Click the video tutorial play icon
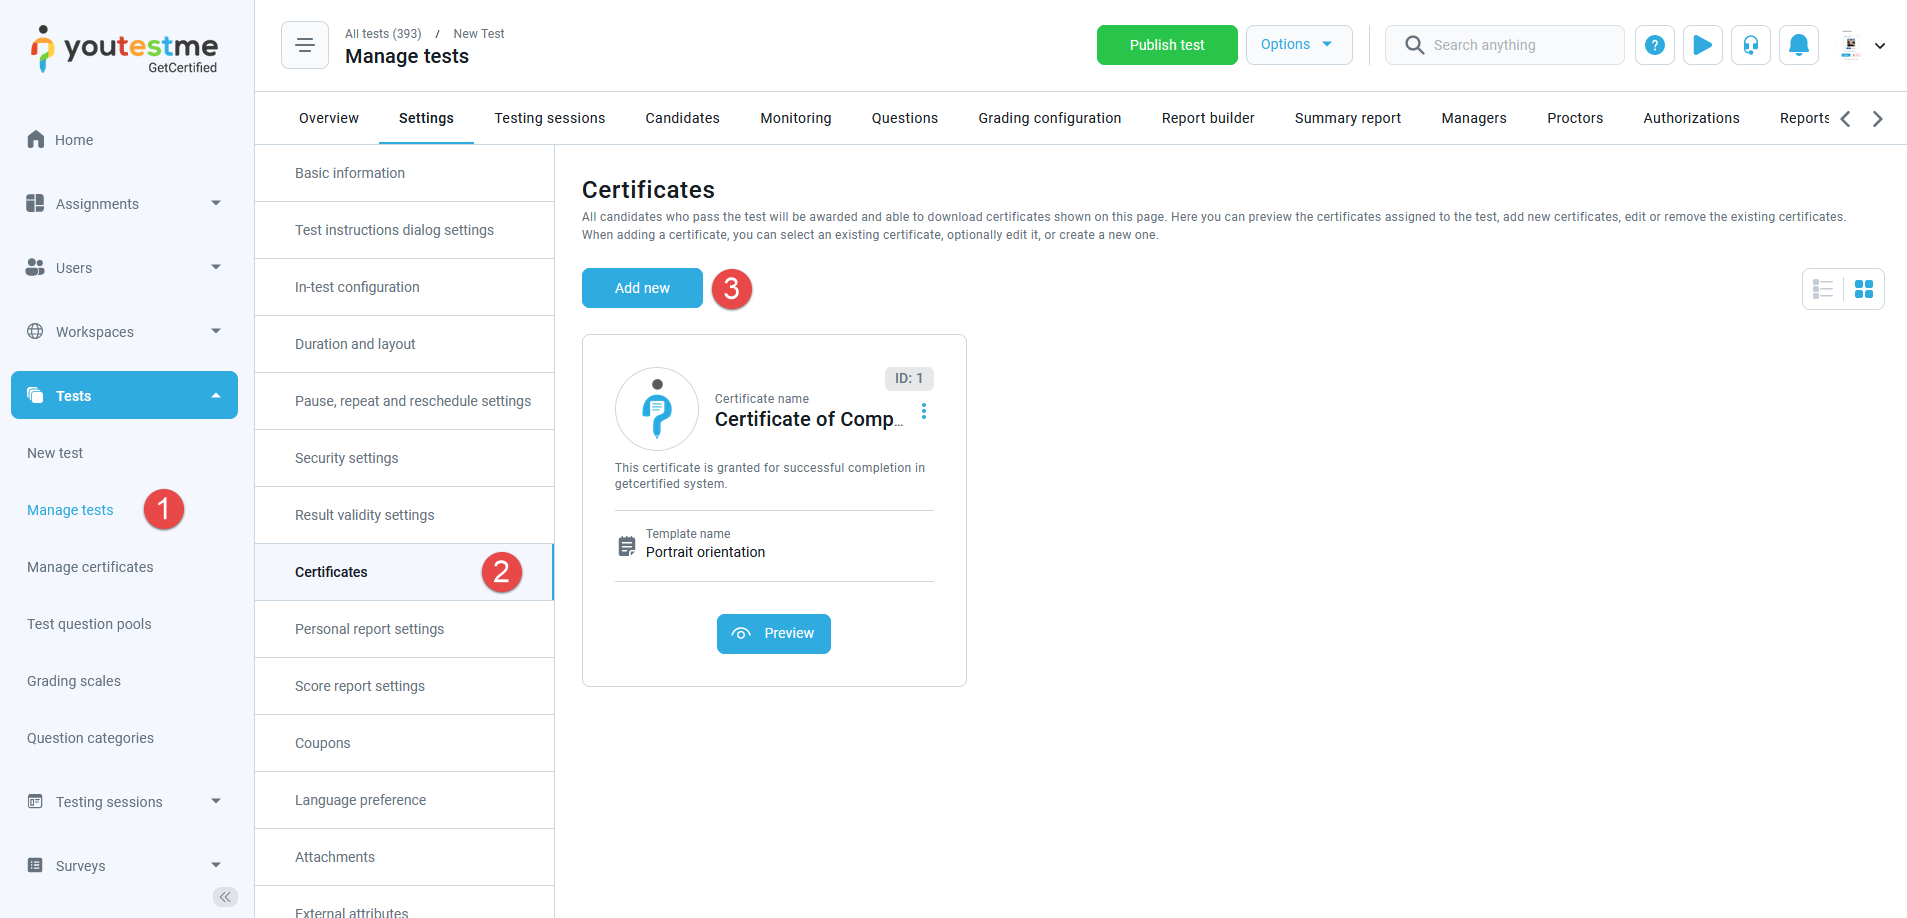Viewport: 1907px width, 918px height. 1702,45
